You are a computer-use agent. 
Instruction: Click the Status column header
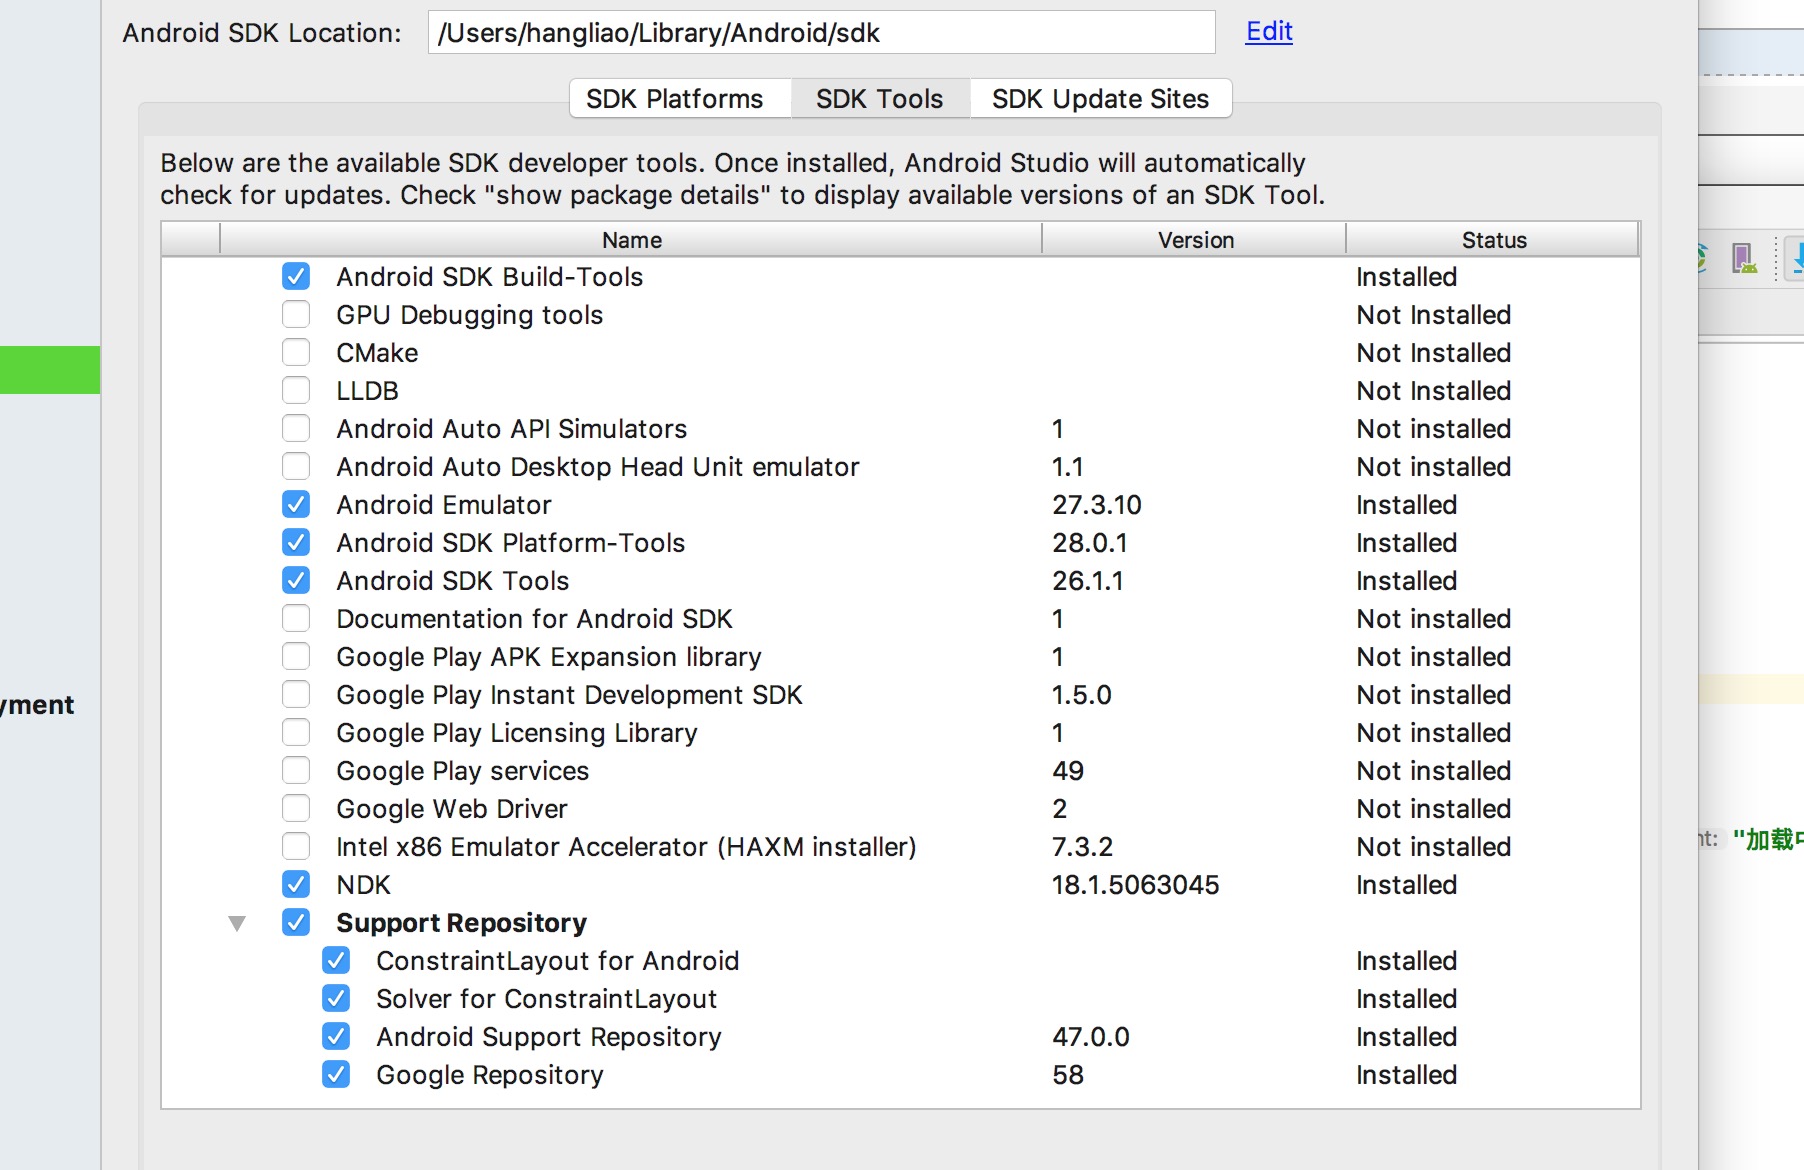1493,240
